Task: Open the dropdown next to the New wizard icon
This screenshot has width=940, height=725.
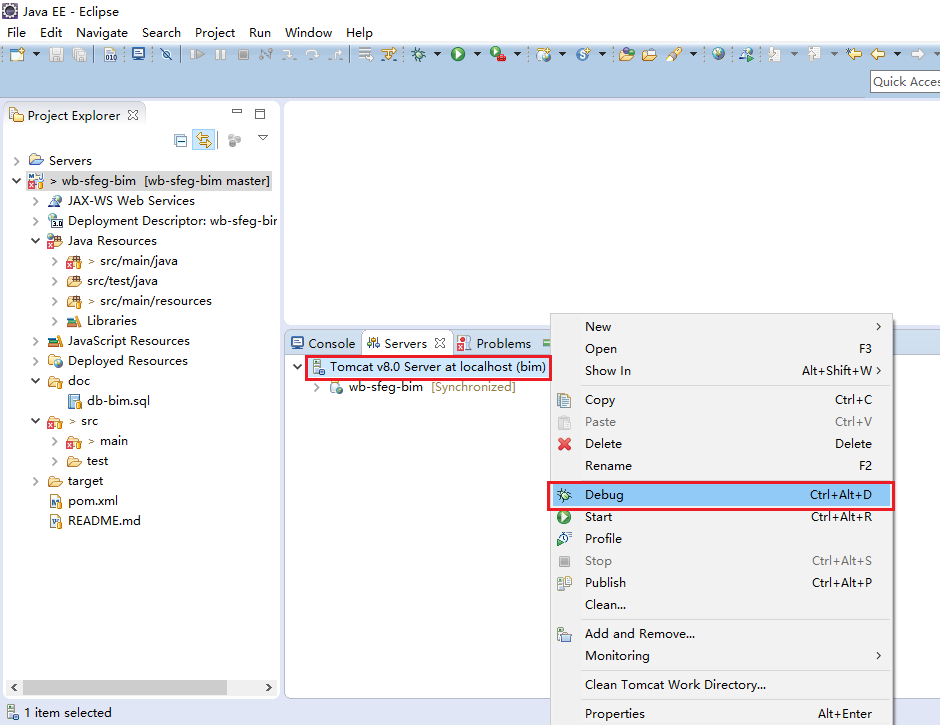Action: pyautogui.click(x=36, y=55)
